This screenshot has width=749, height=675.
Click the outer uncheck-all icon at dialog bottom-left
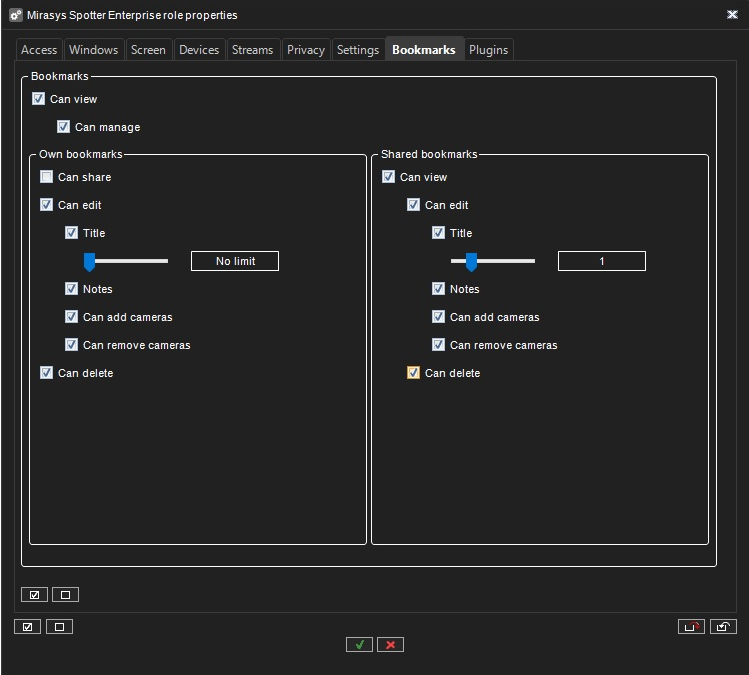coord(59,627)
